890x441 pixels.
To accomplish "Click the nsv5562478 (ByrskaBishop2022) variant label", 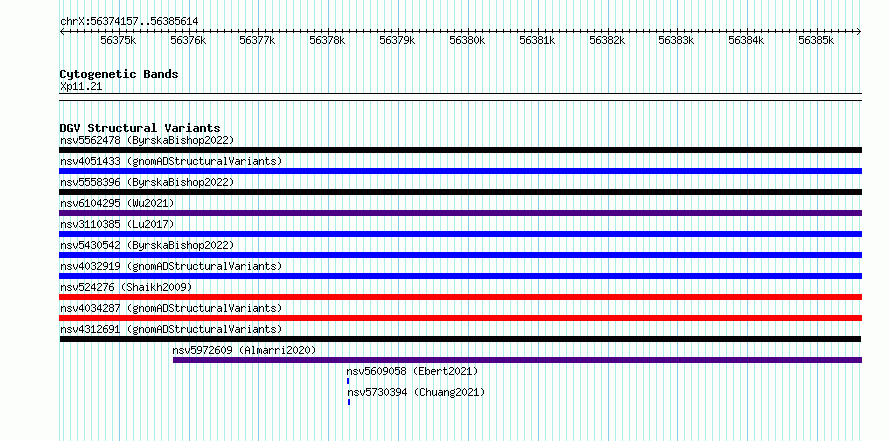I will point(147,140).
